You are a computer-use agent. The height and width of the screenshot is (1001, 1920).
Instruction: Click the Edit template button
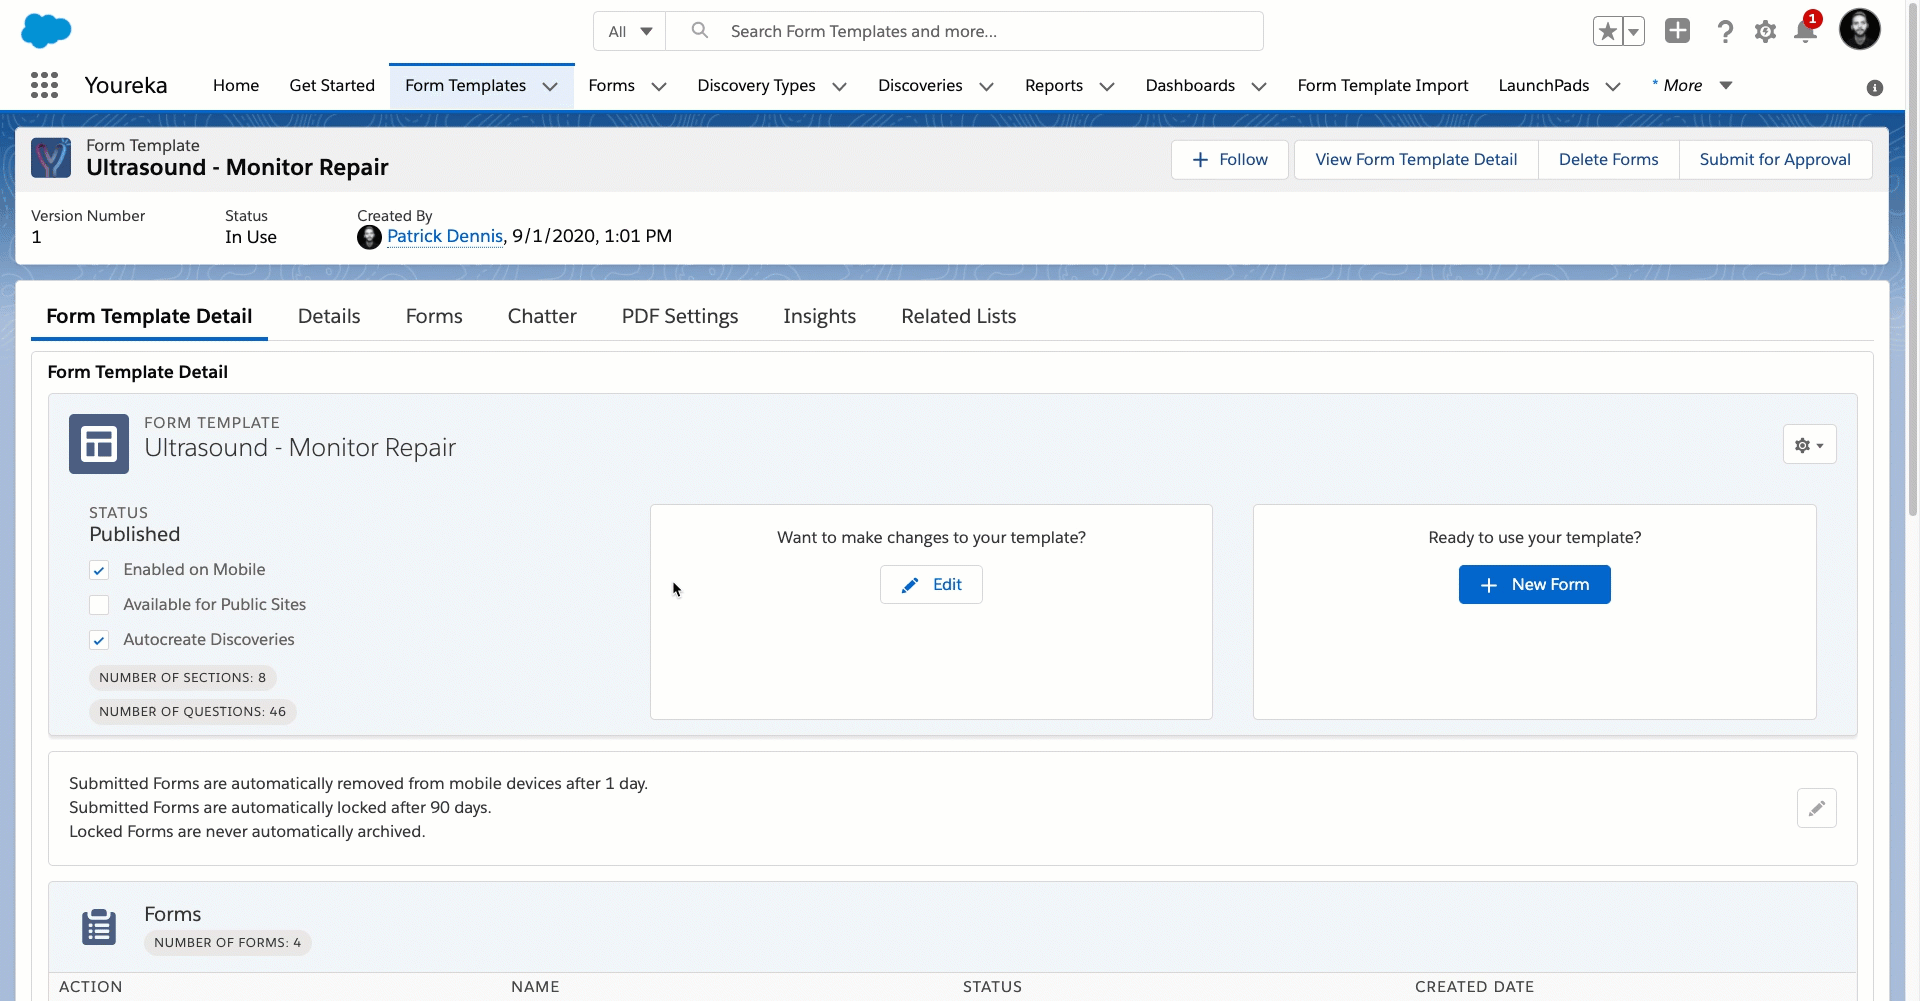tap(931, 585)
